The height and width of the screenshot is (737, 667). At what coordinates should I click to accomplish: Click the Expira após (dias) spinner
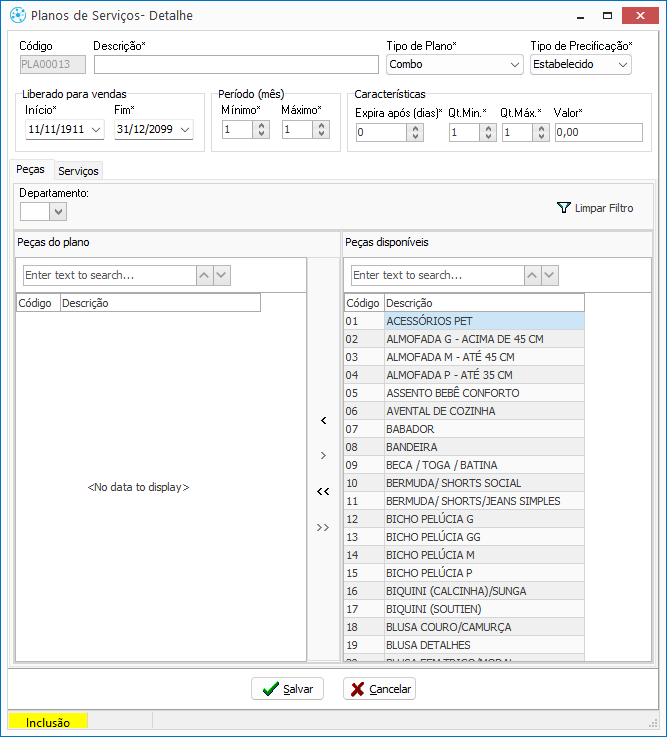pos(415,133)
